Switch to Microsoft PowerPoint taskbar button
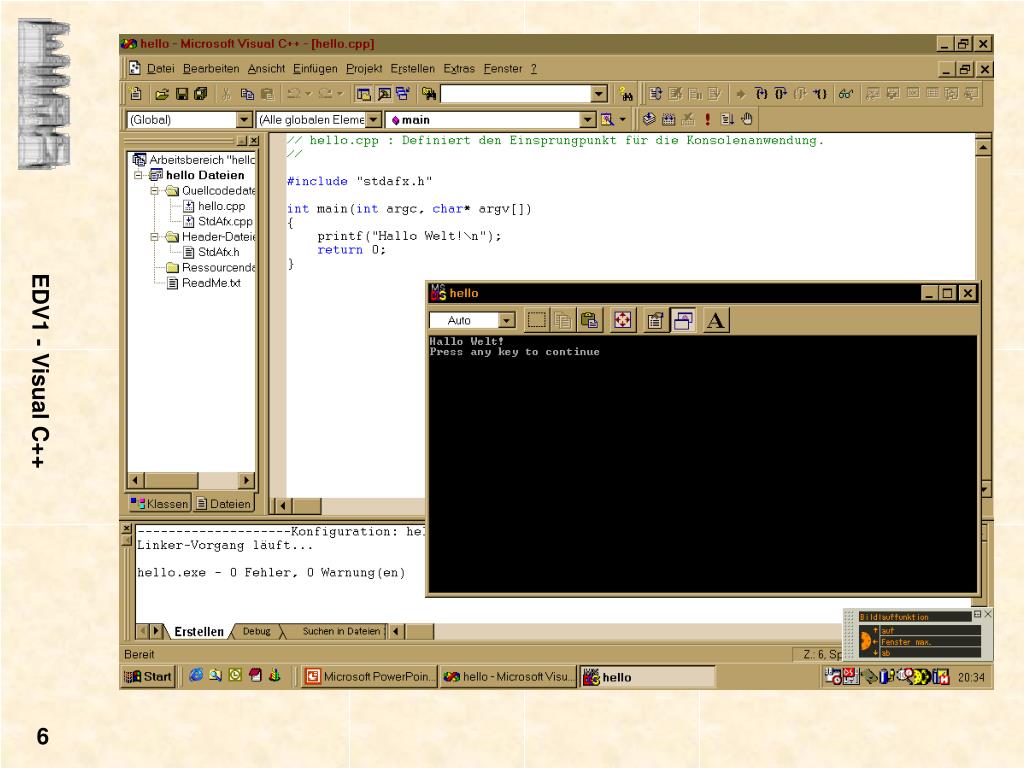1024x768 pixels. pos(370,677)
